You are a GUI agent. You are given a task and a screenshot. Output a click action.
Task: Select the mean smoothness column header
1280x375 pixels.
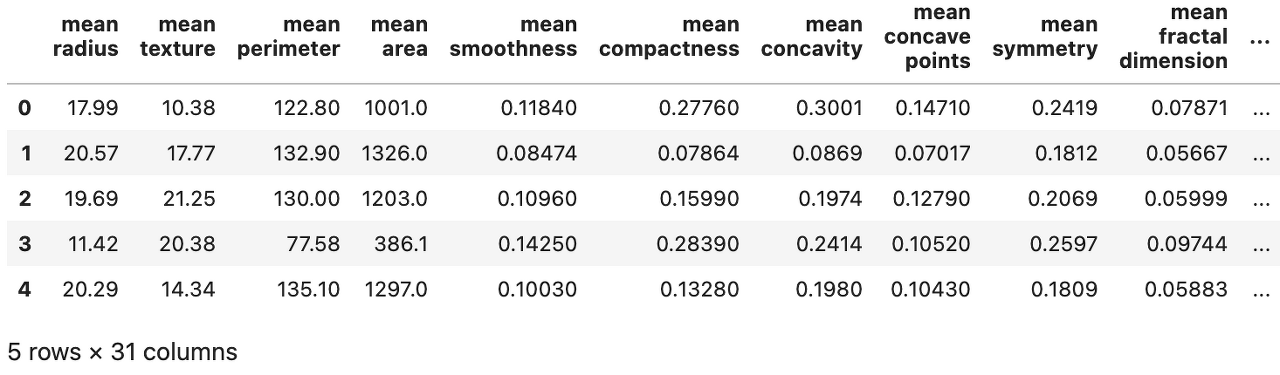coord(513,36)
